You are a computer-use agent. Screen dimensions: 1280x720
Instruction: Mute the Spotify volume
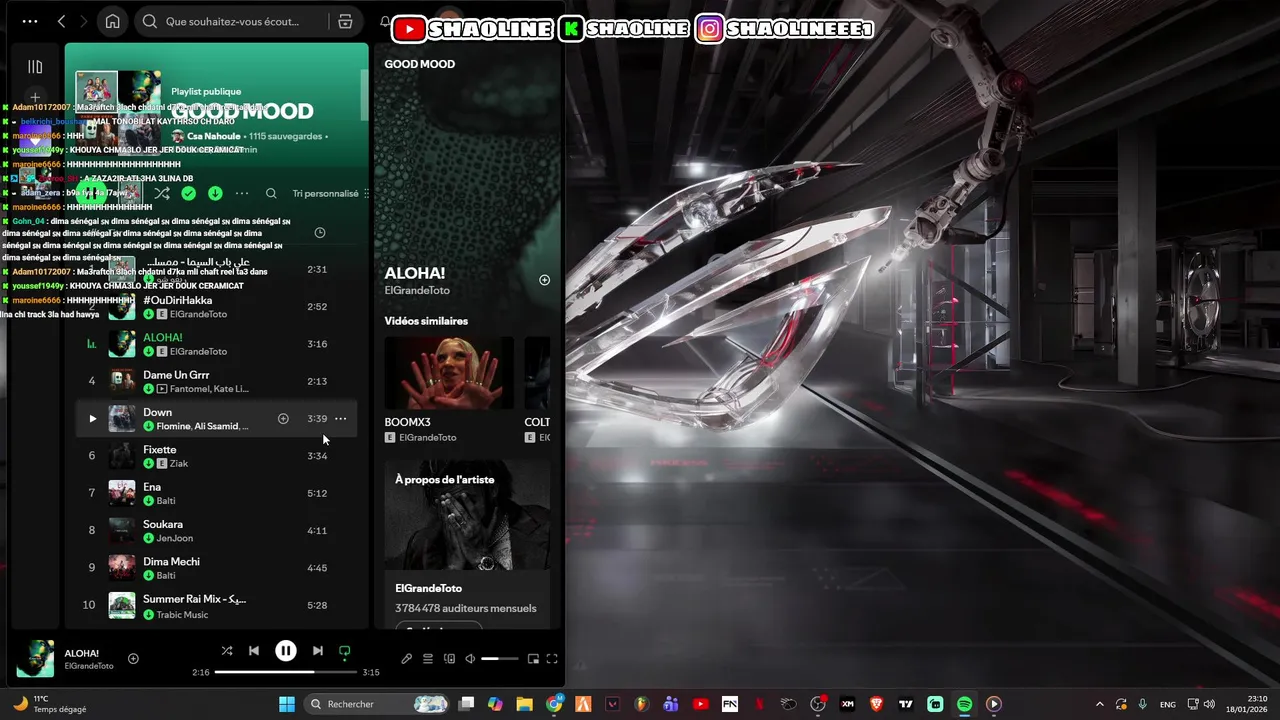[x=470, y=659]
